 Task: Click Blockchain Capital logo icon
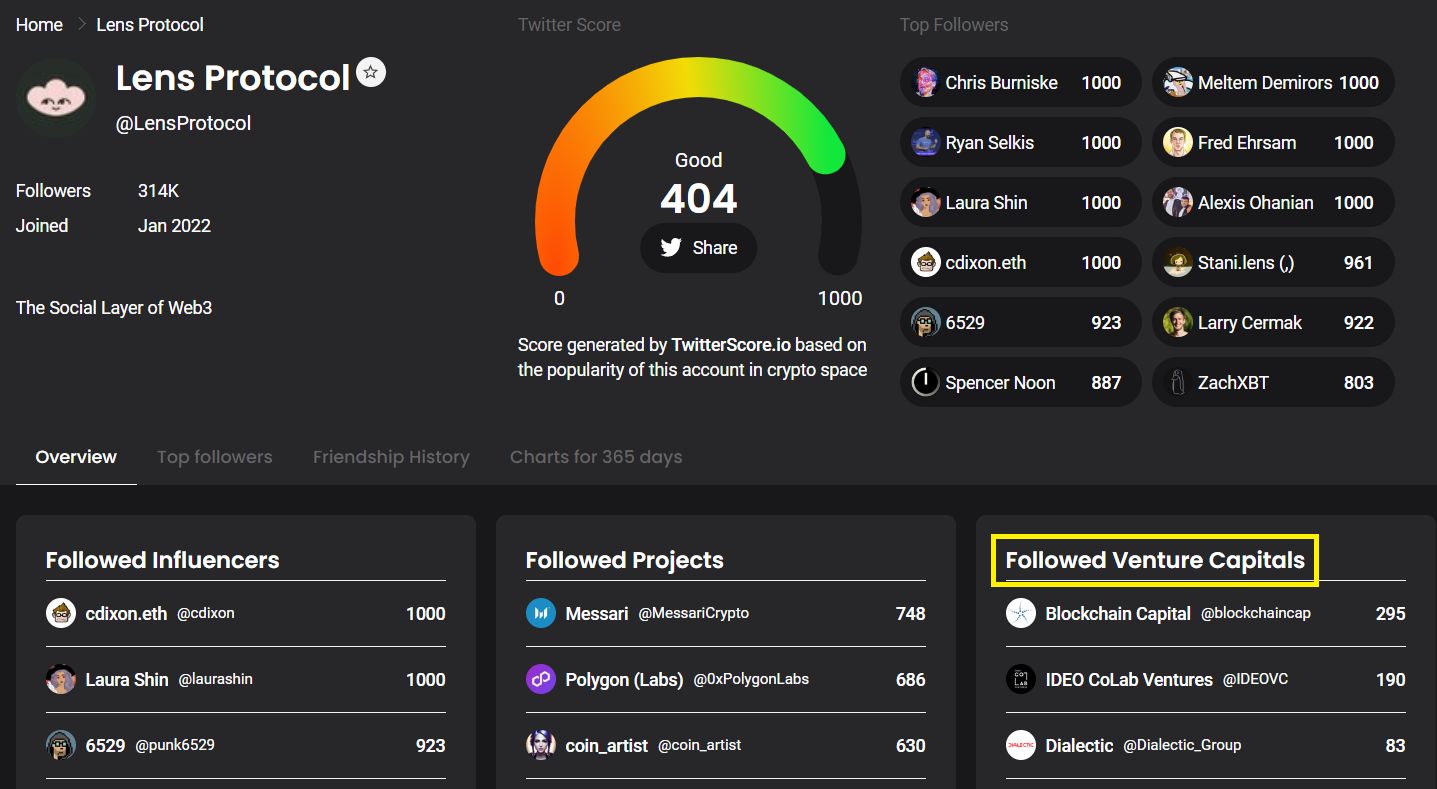click(1021, 614)
